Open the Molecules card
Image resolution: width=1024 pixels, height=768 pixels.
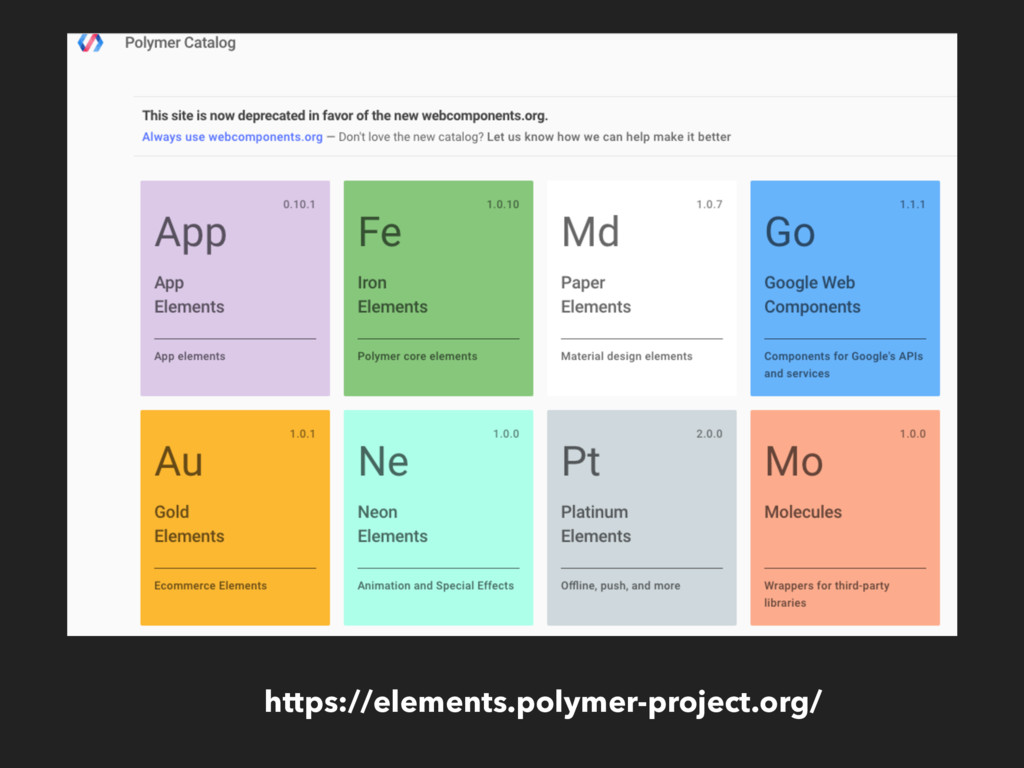point(845,517)
